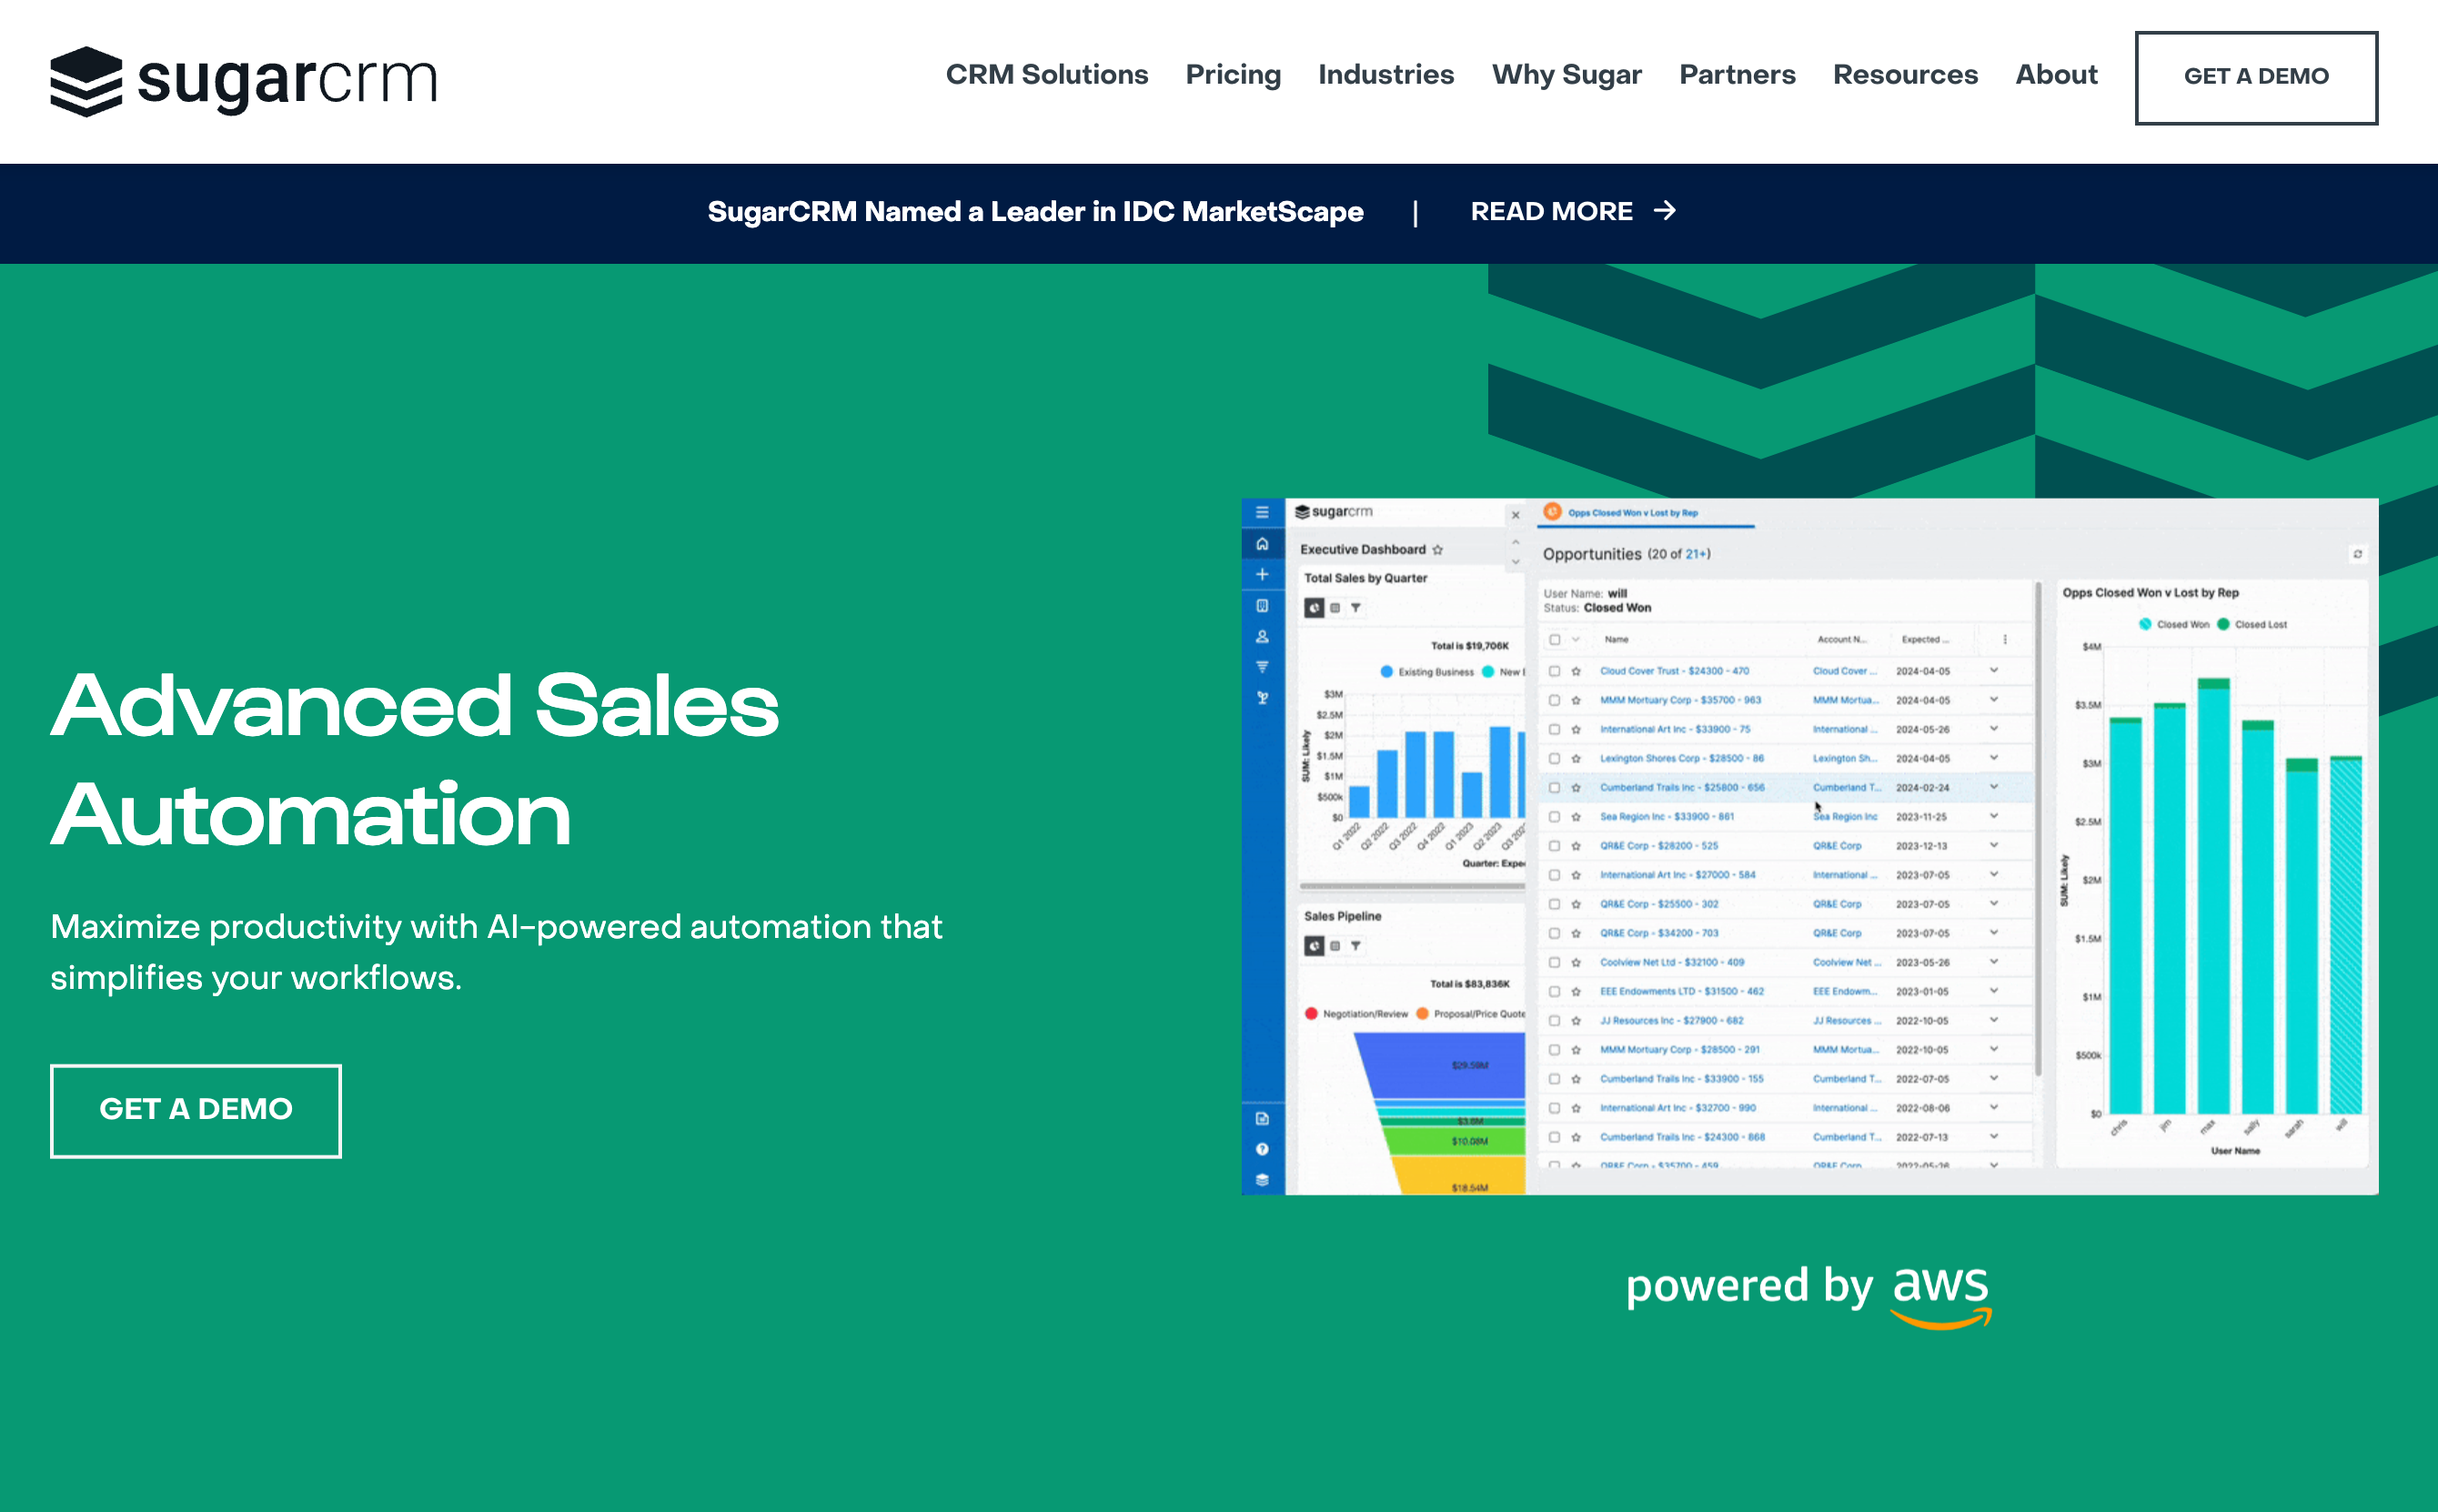Select chart view icon in Sales Pipeline
2438x1512 pixels.
1314,946
